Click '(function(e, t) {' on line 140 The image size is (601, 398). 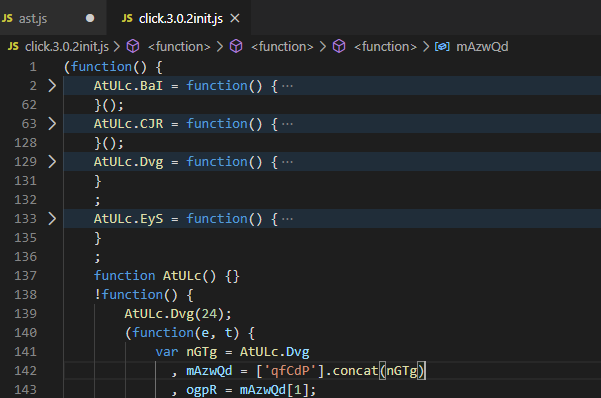tap(190, 333)
